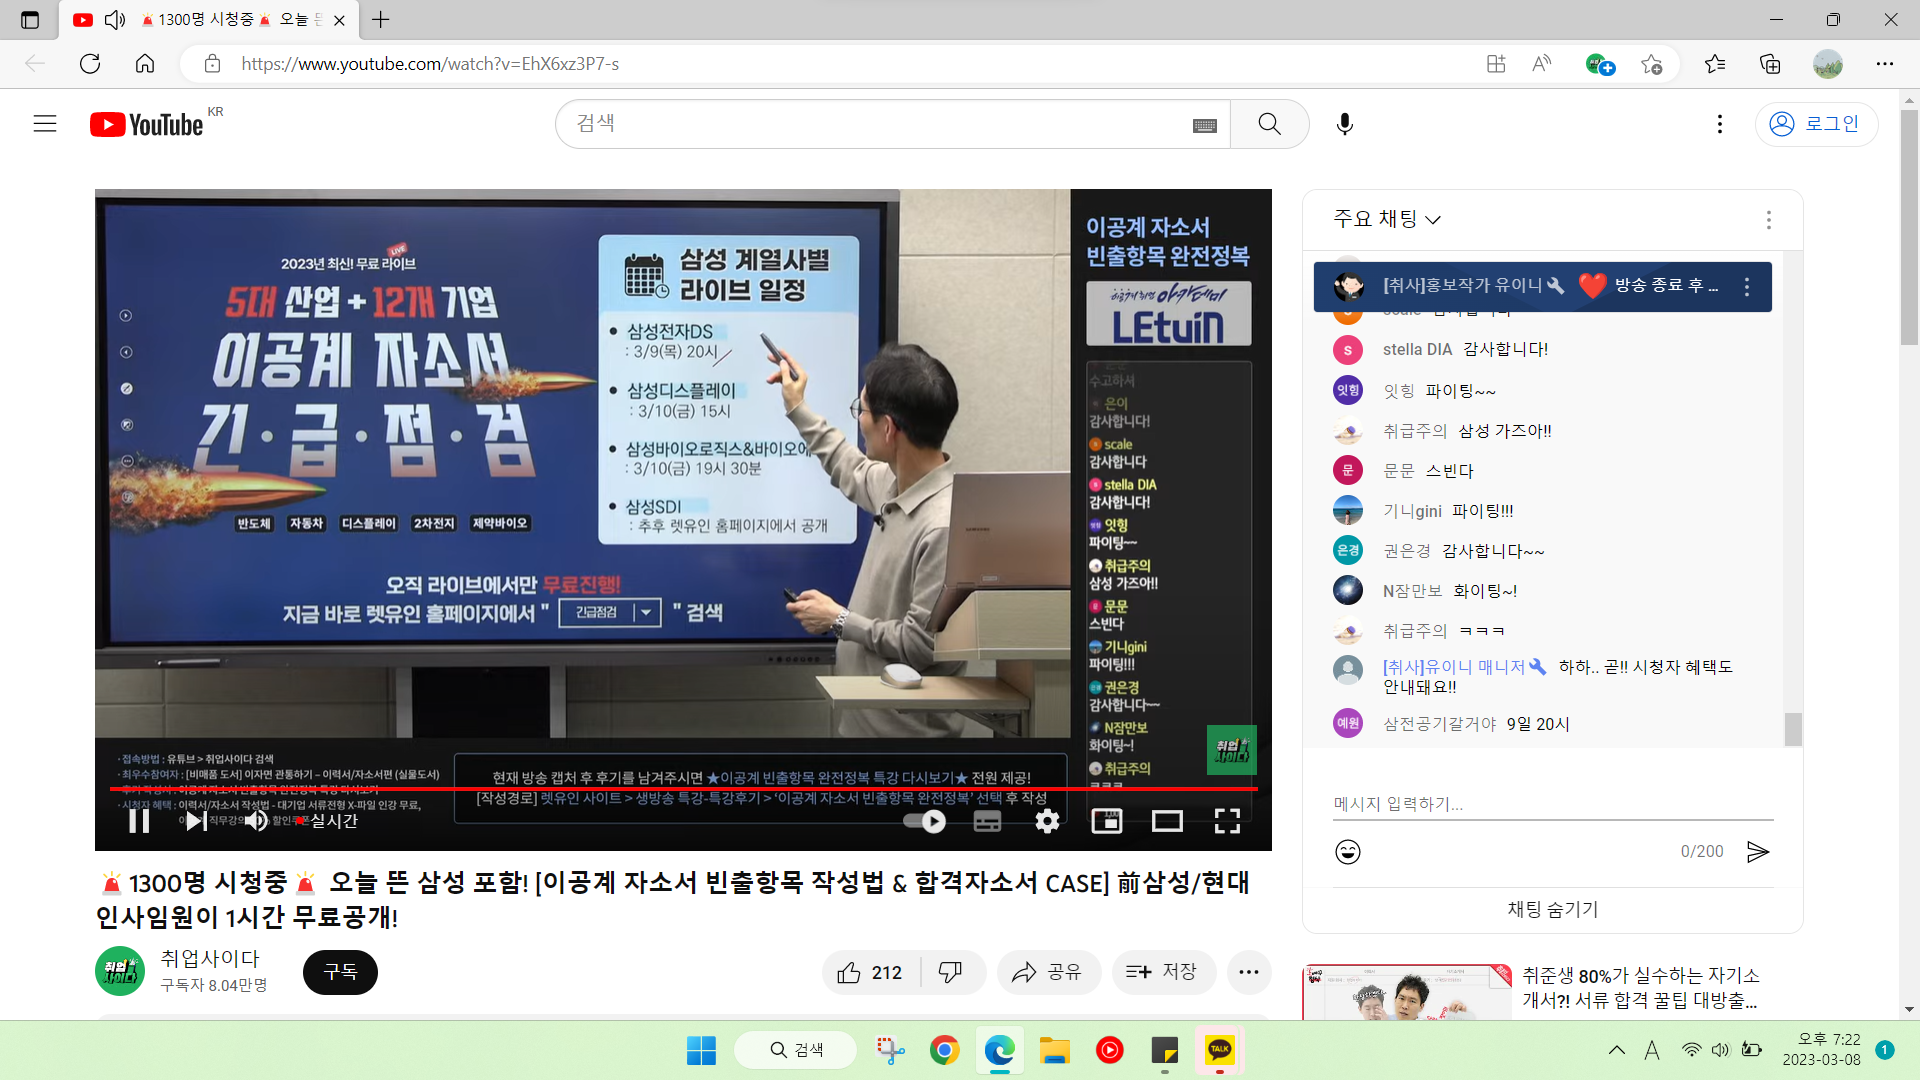Image resolution: width=1920 pixels, height=1080 pixels.
Task: Seek on the red video progress bar
Action: [683, 789]
